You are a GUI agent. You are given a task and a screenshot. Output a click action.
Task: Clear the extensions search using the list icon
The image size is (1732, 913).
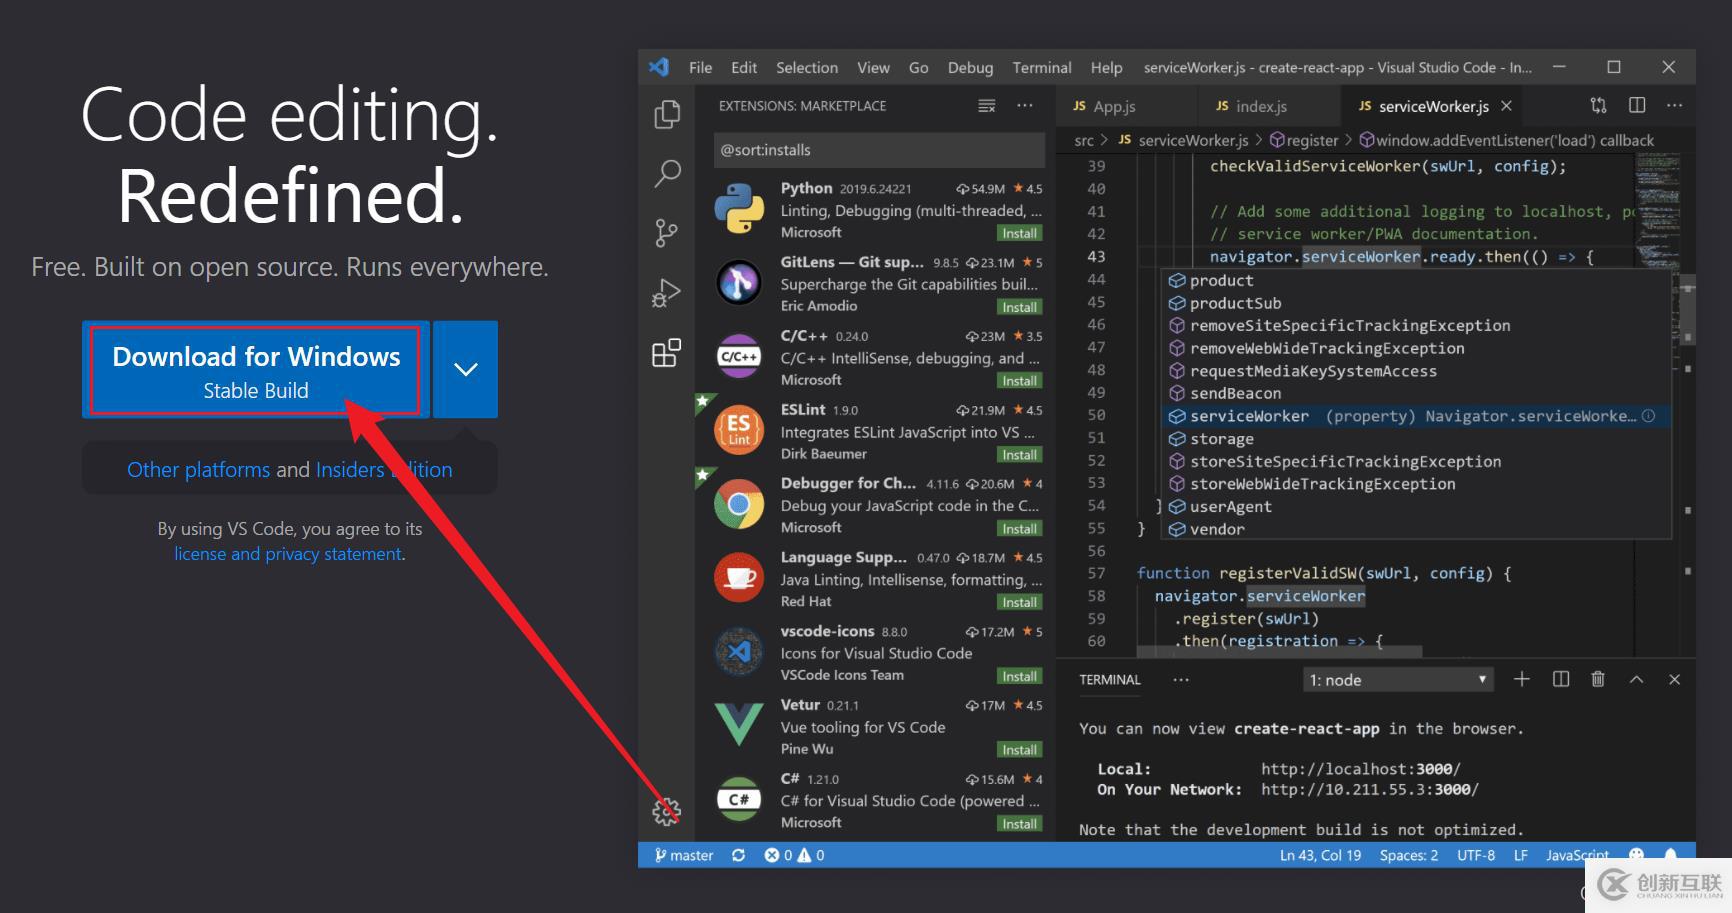click(x=987, y=106)
